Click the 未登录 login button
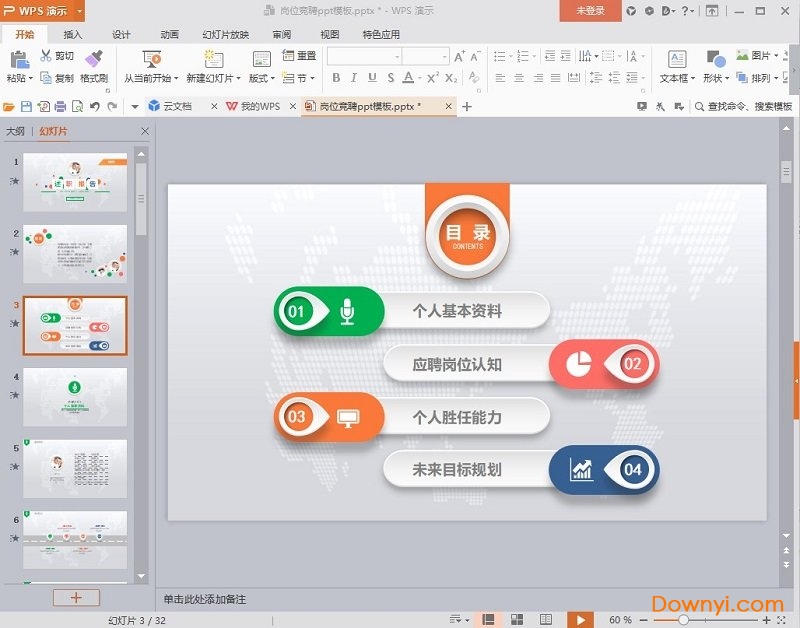 [x=589, y=11]
